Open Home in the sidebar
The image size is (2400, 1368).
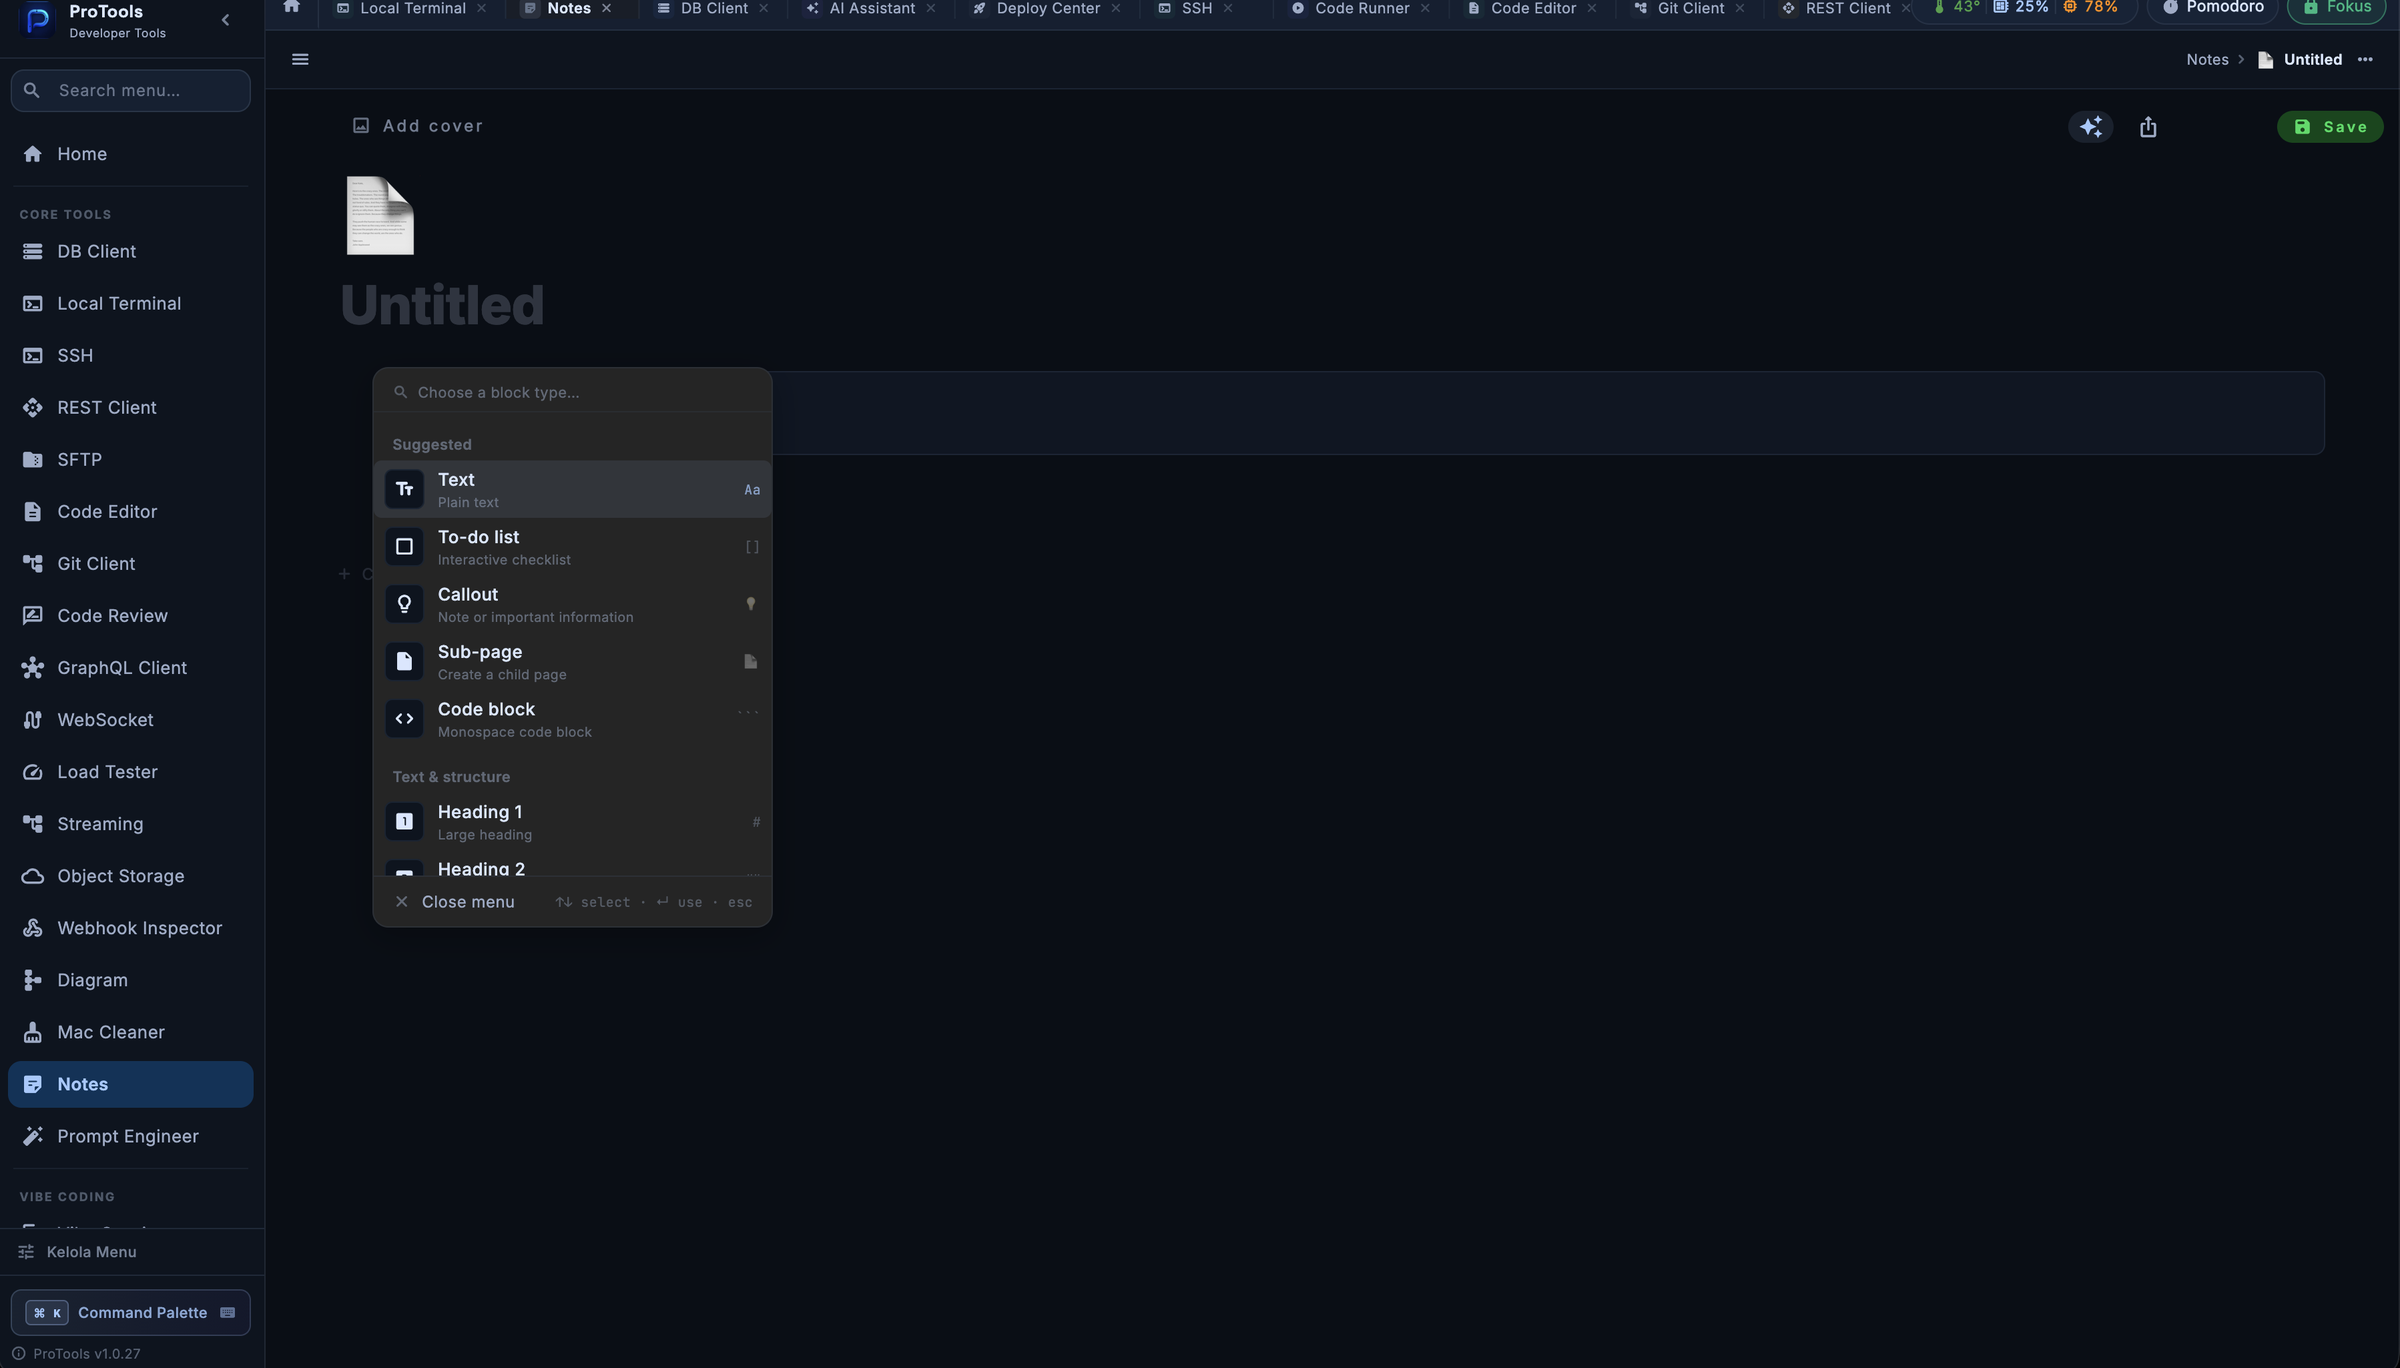click(x=131, y=154)
